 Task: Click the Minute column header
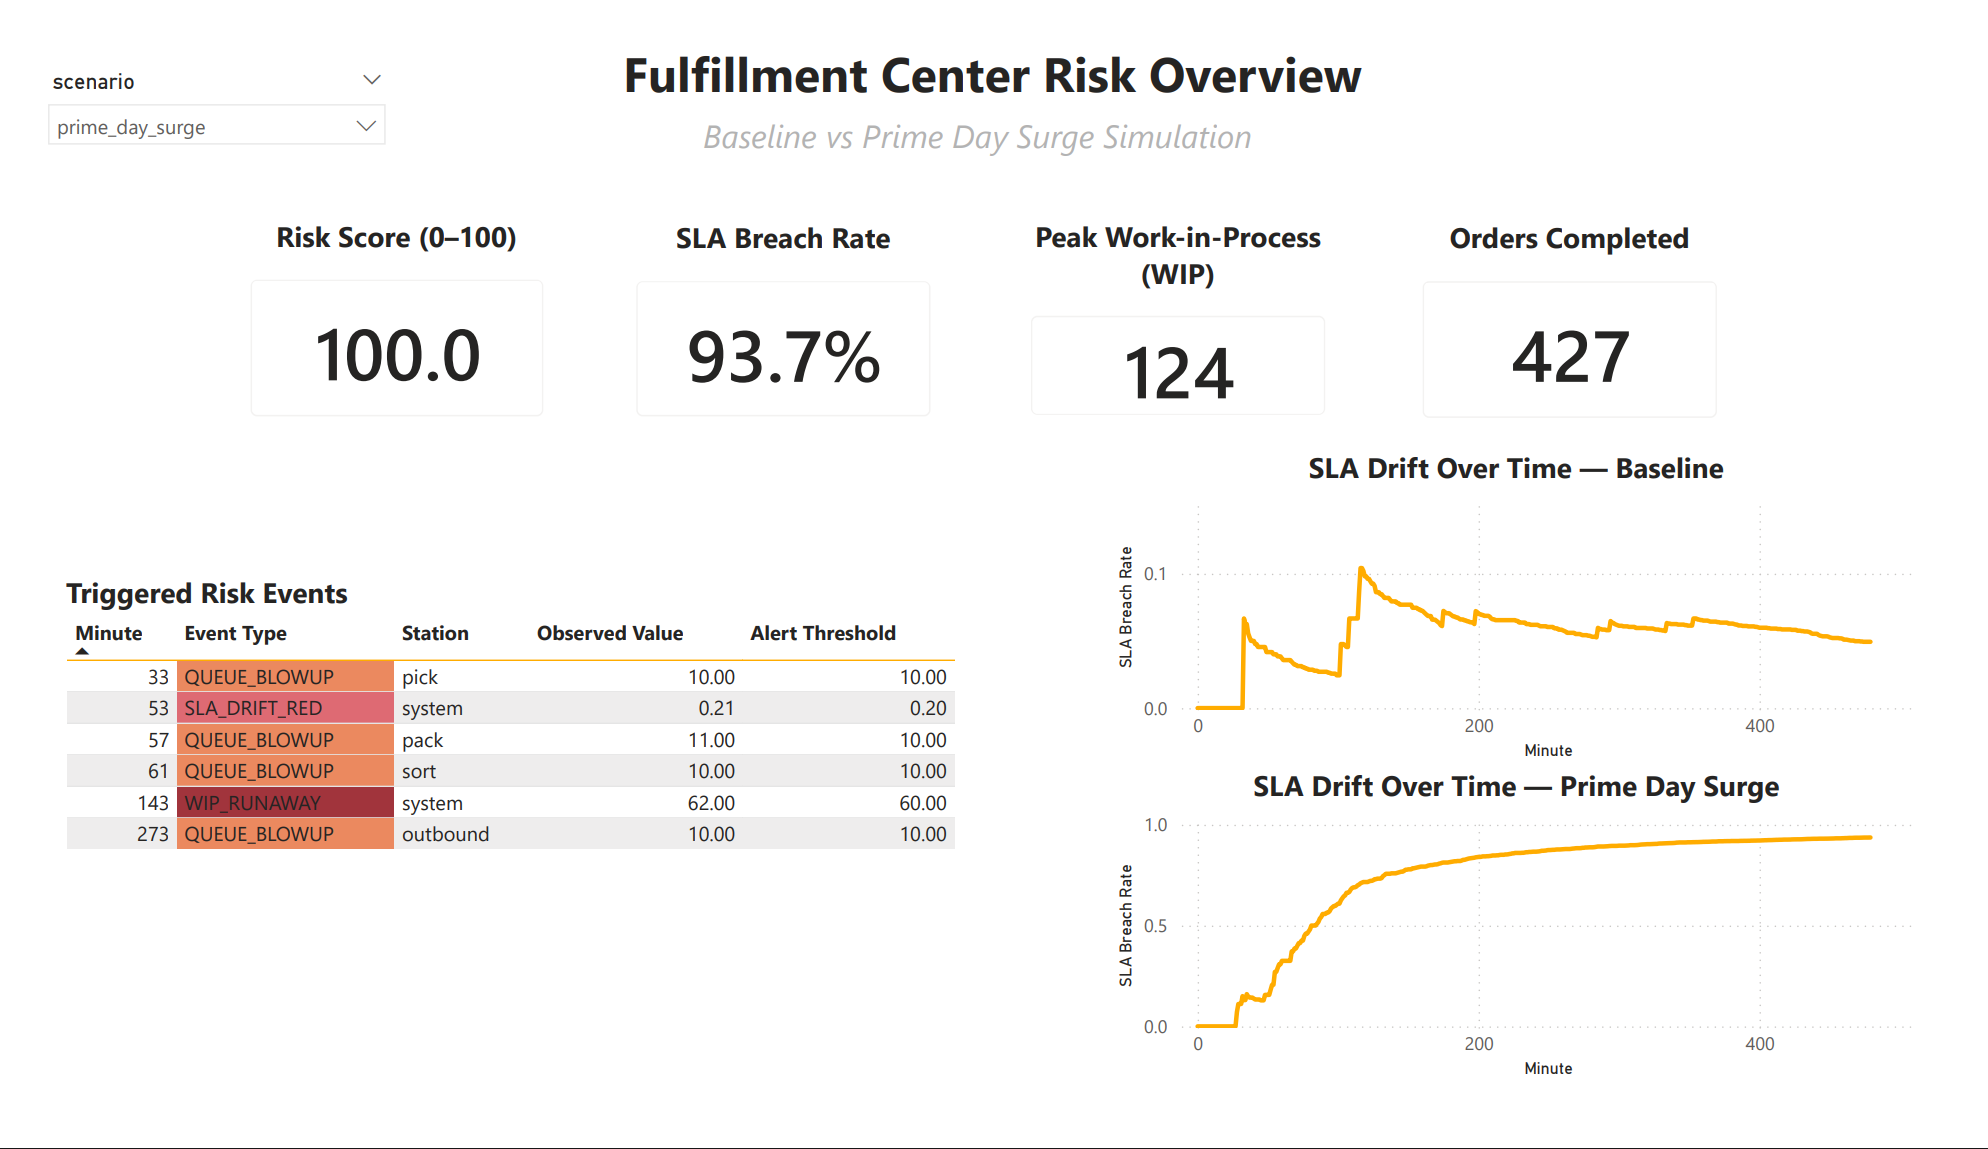click(x=109, y=633)
